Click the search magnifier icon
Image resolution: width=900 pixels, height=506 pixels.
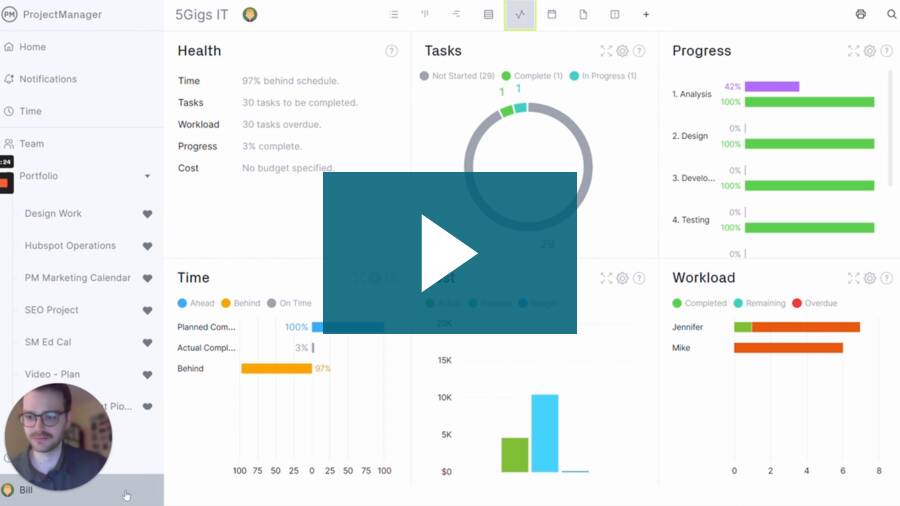point(891,14)
